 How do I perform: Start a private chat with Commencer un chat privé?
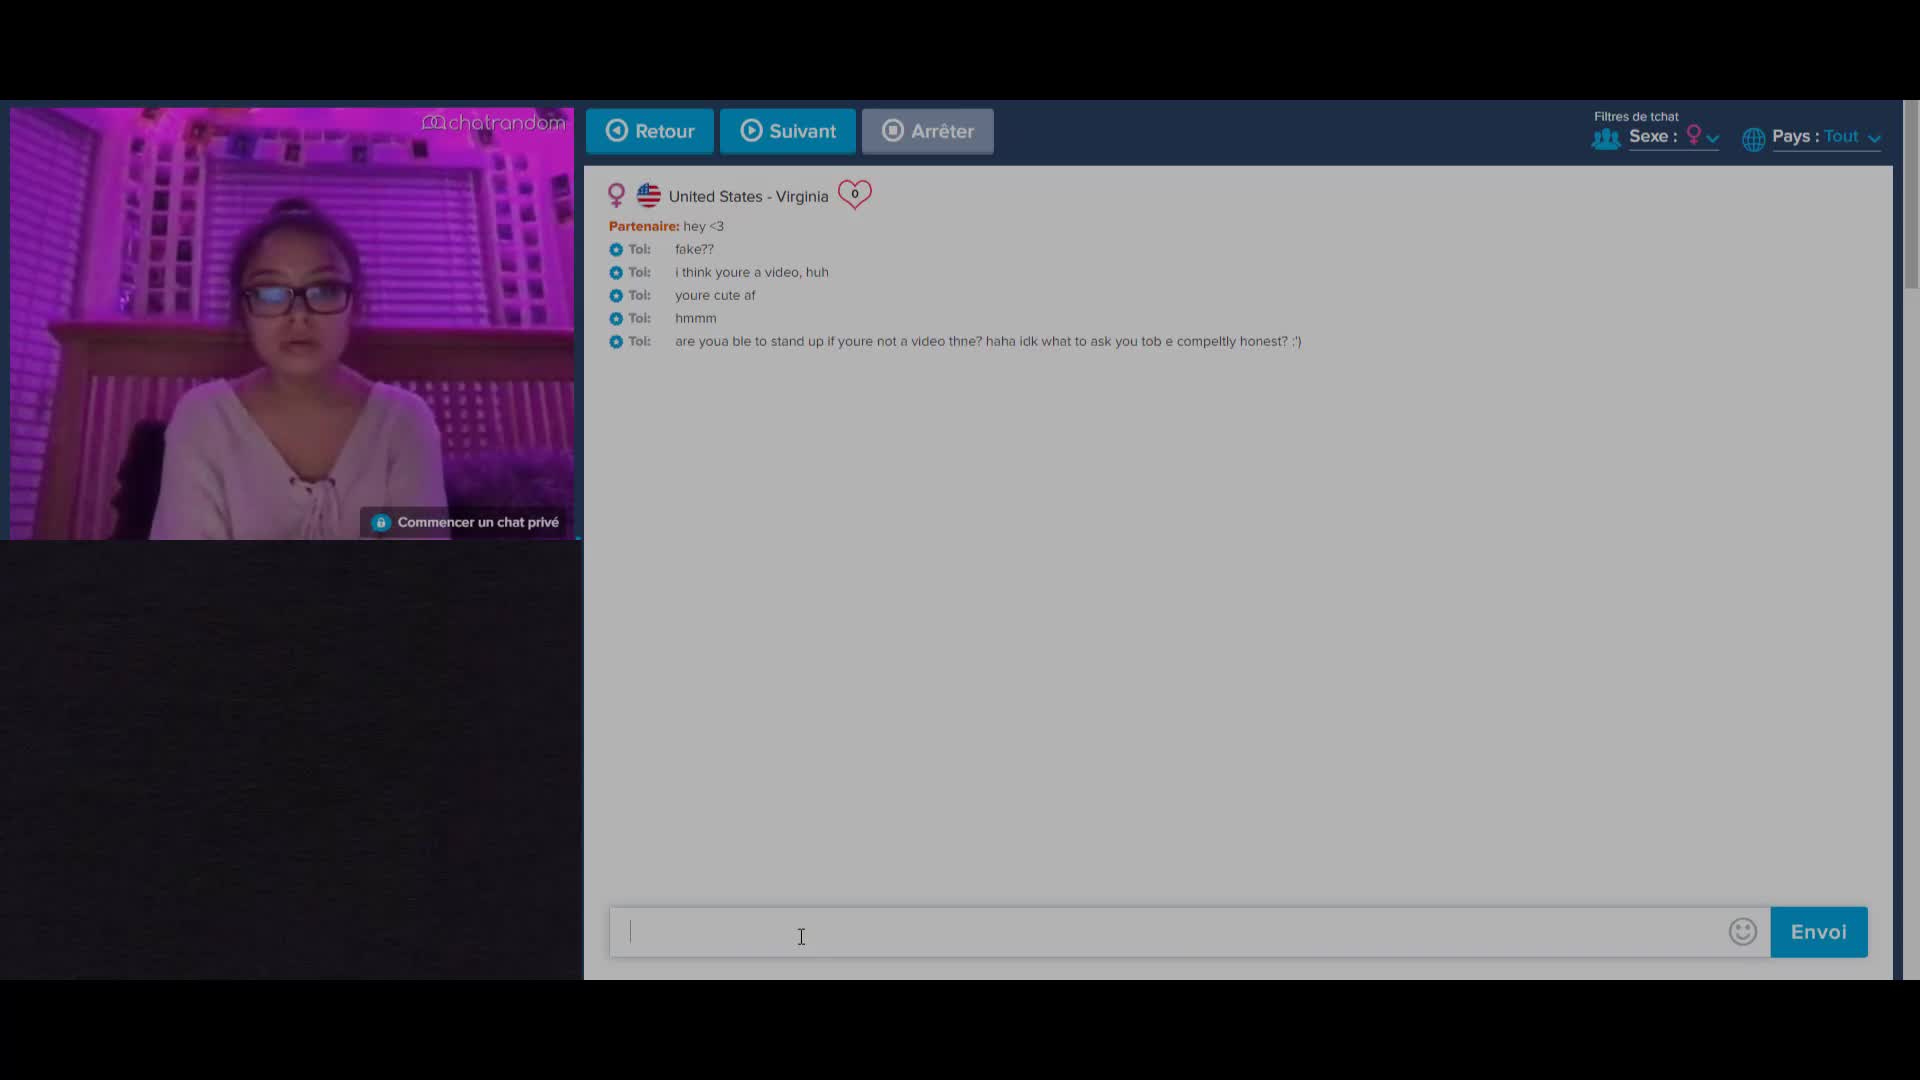coord(466,522)
